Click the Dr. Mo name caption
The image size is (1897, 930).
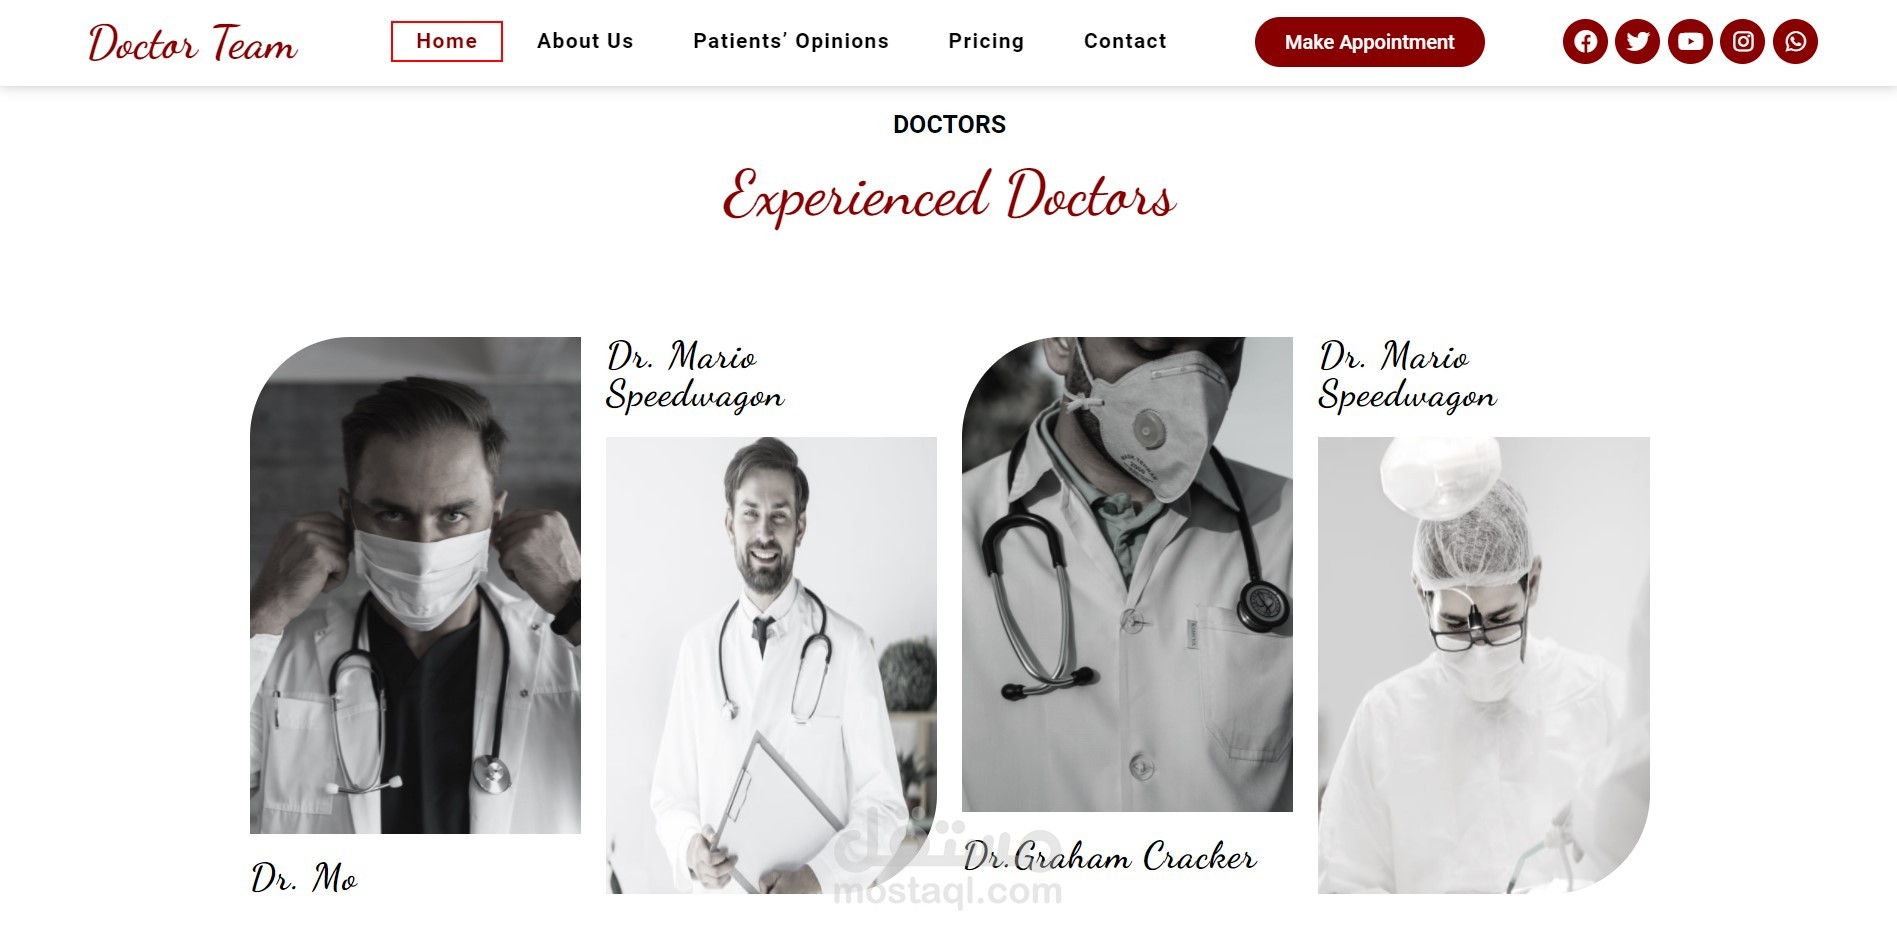coord(304,878)
